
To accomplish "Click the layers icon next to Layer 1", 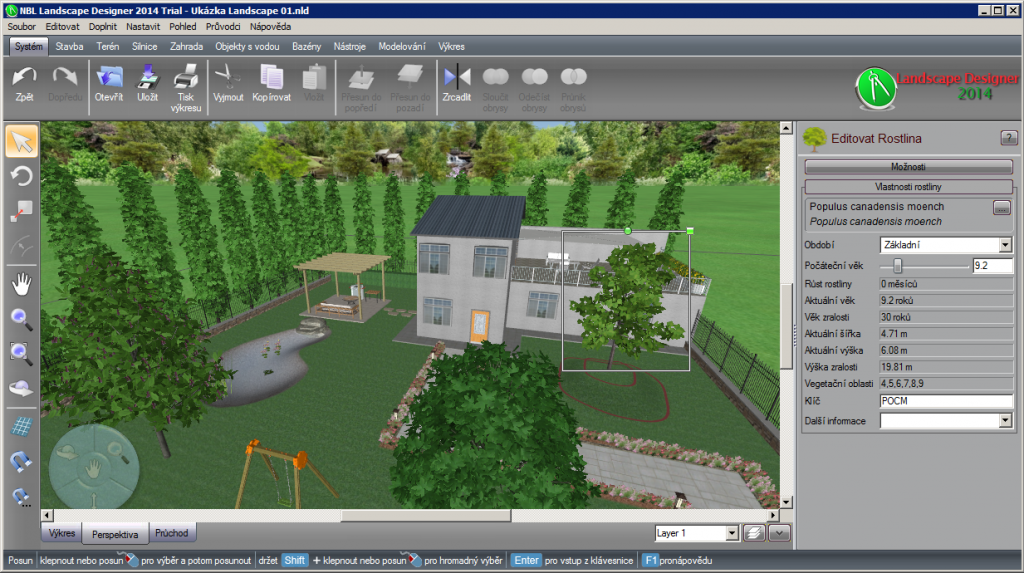I will coord(754,533).
